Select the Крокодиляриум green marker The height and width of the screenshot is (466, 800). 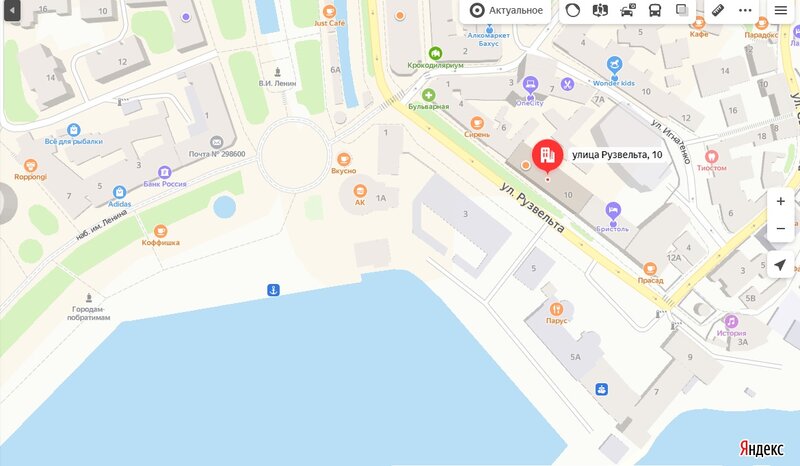[435, 53]
